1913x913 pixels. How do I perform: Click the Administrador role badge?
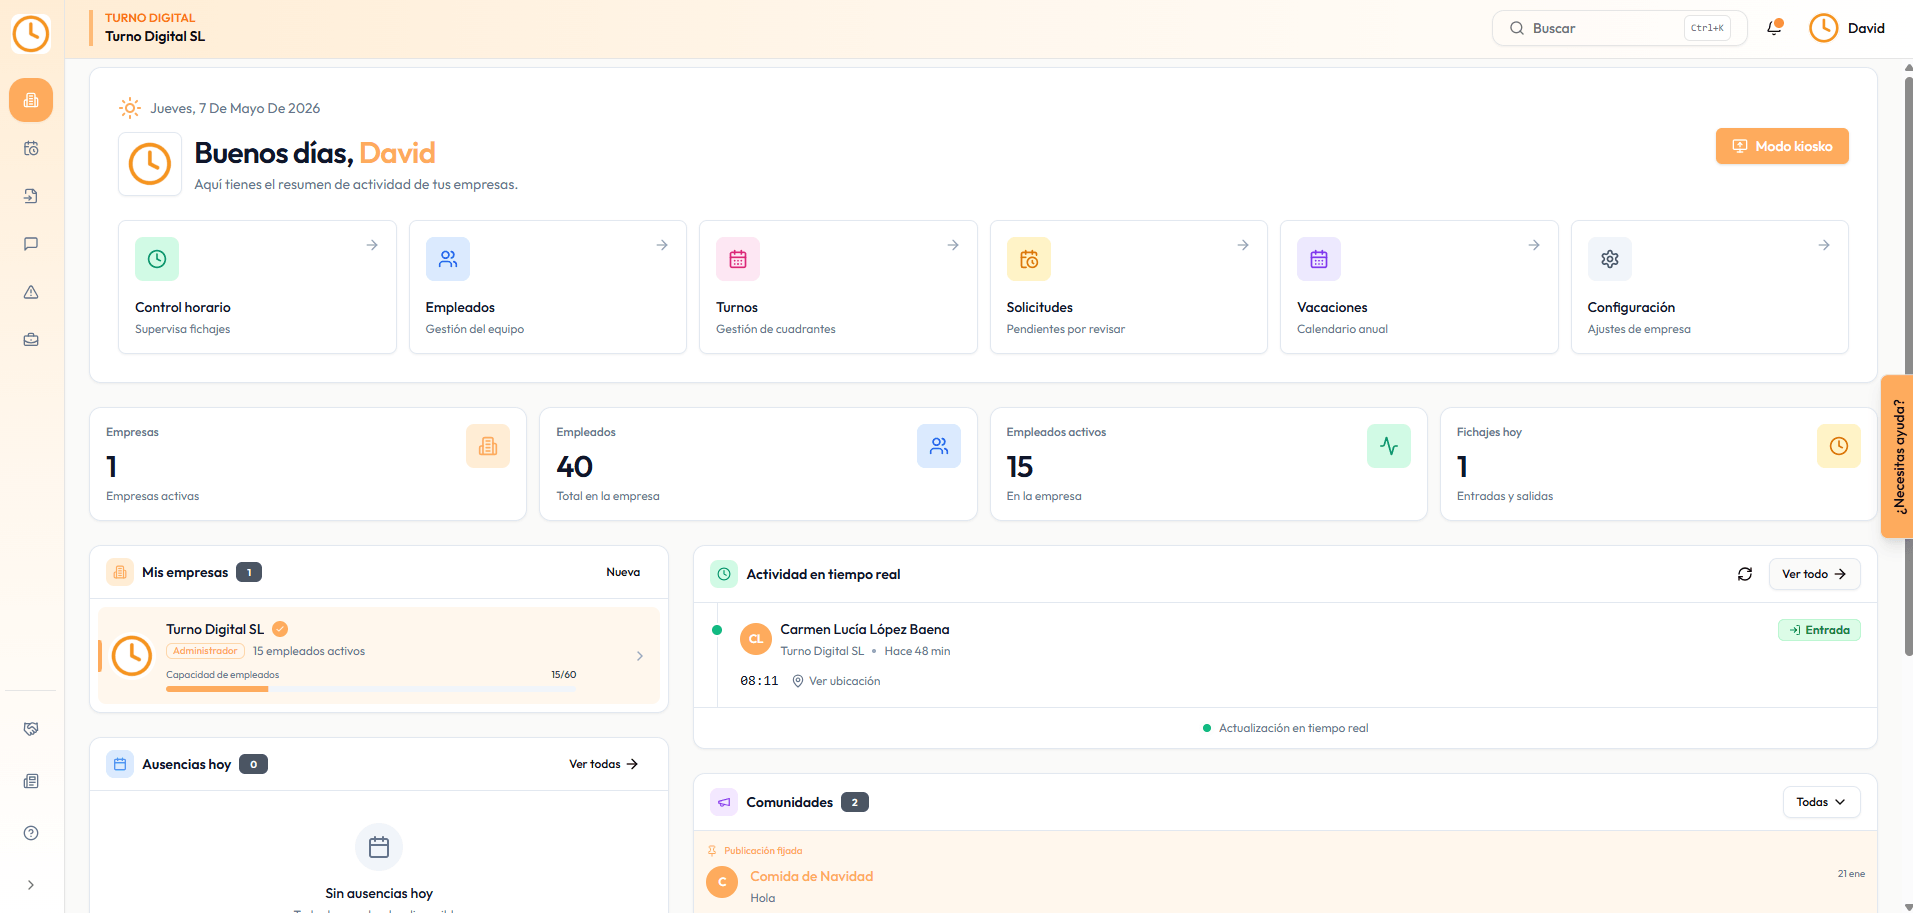click(205, 651)
